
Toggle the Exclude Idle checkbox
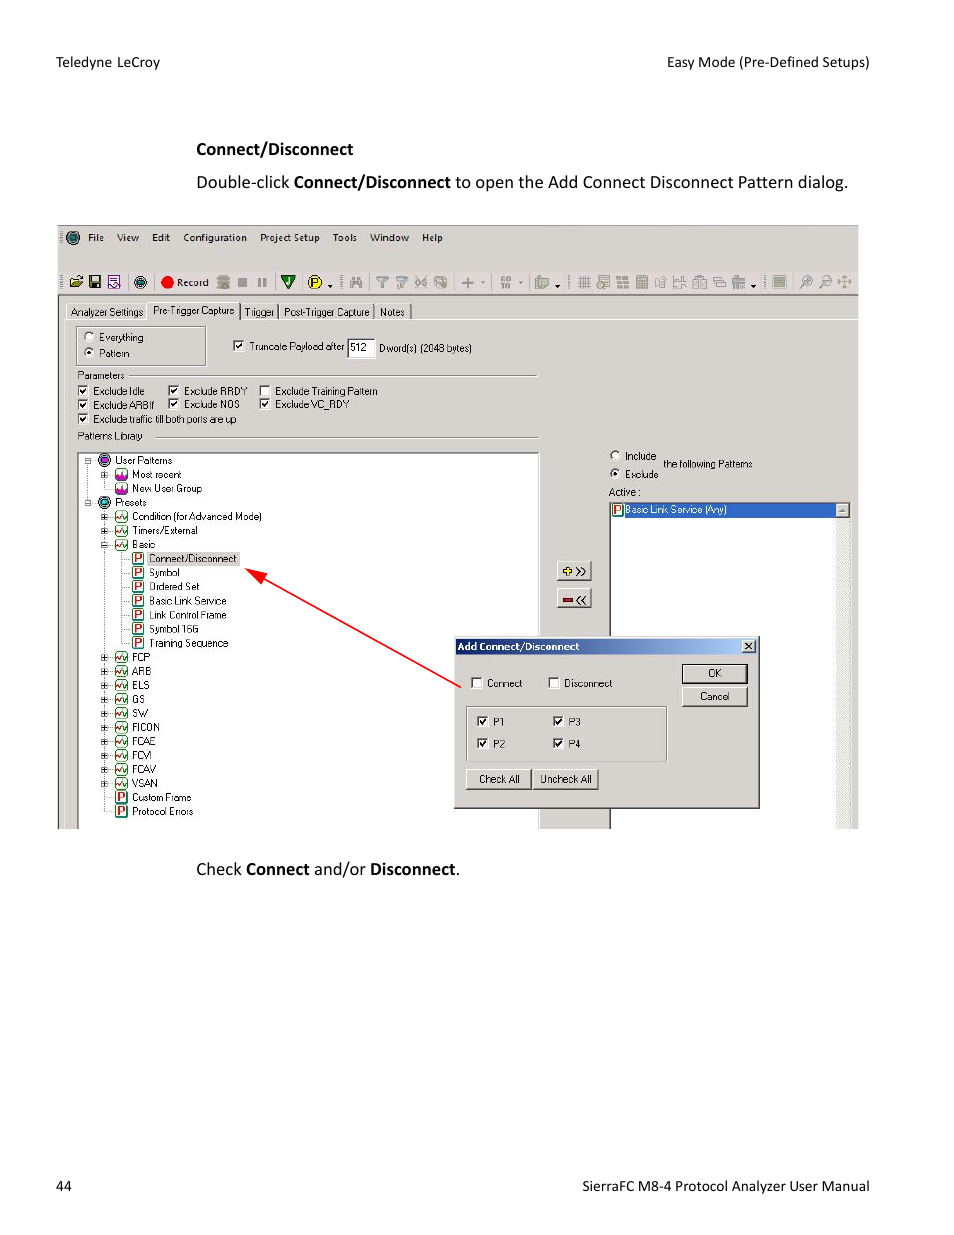pos(83,391)
